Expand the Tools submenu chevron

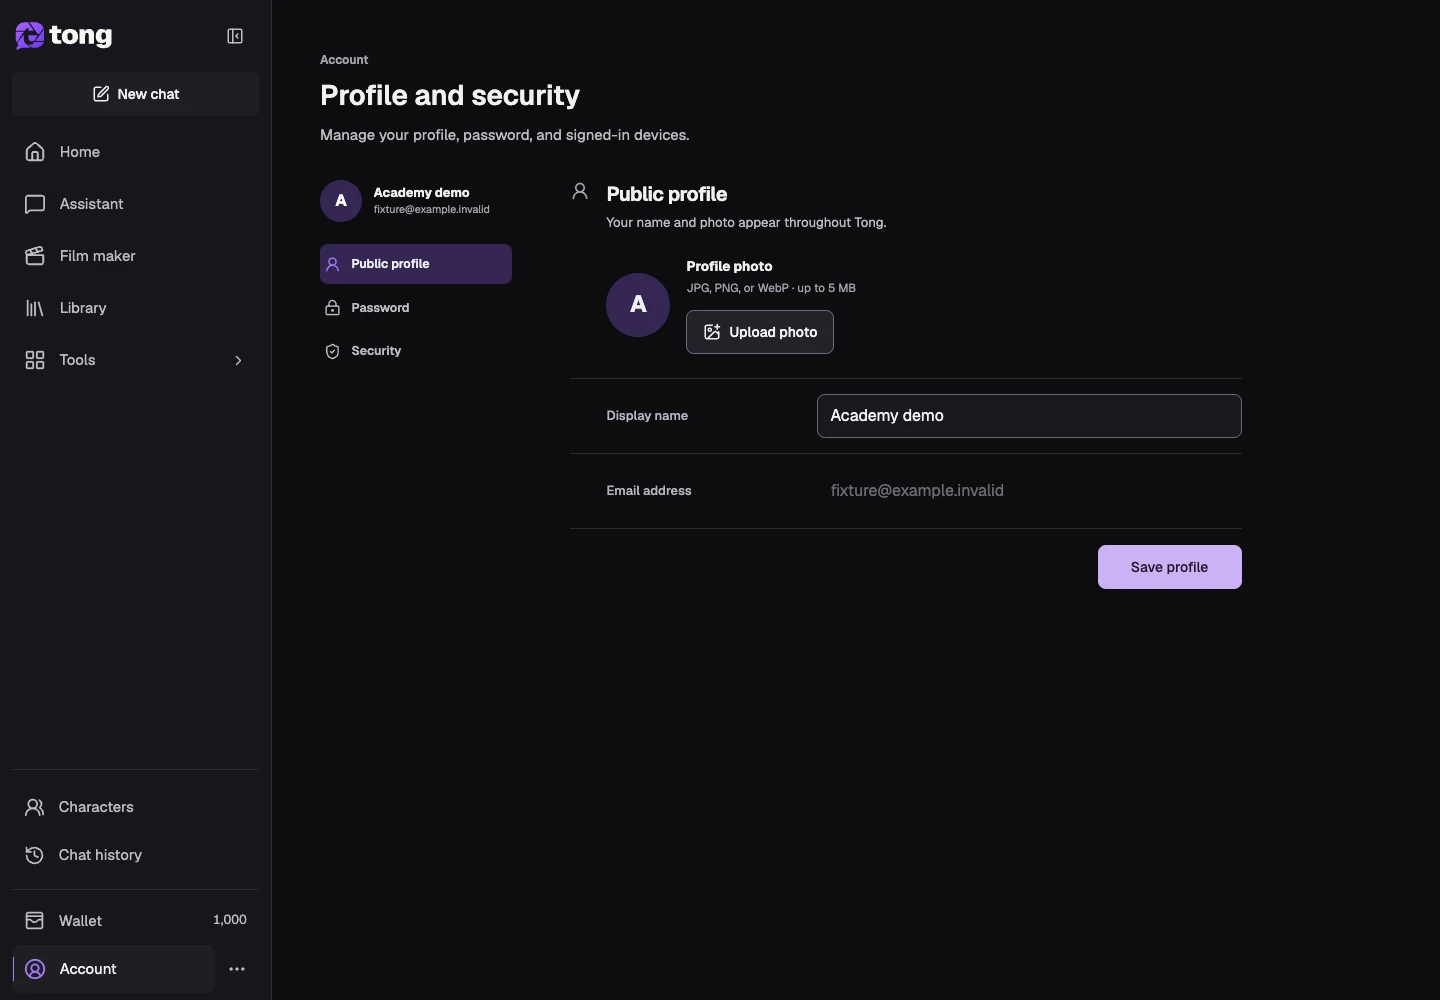click(238, 360)
